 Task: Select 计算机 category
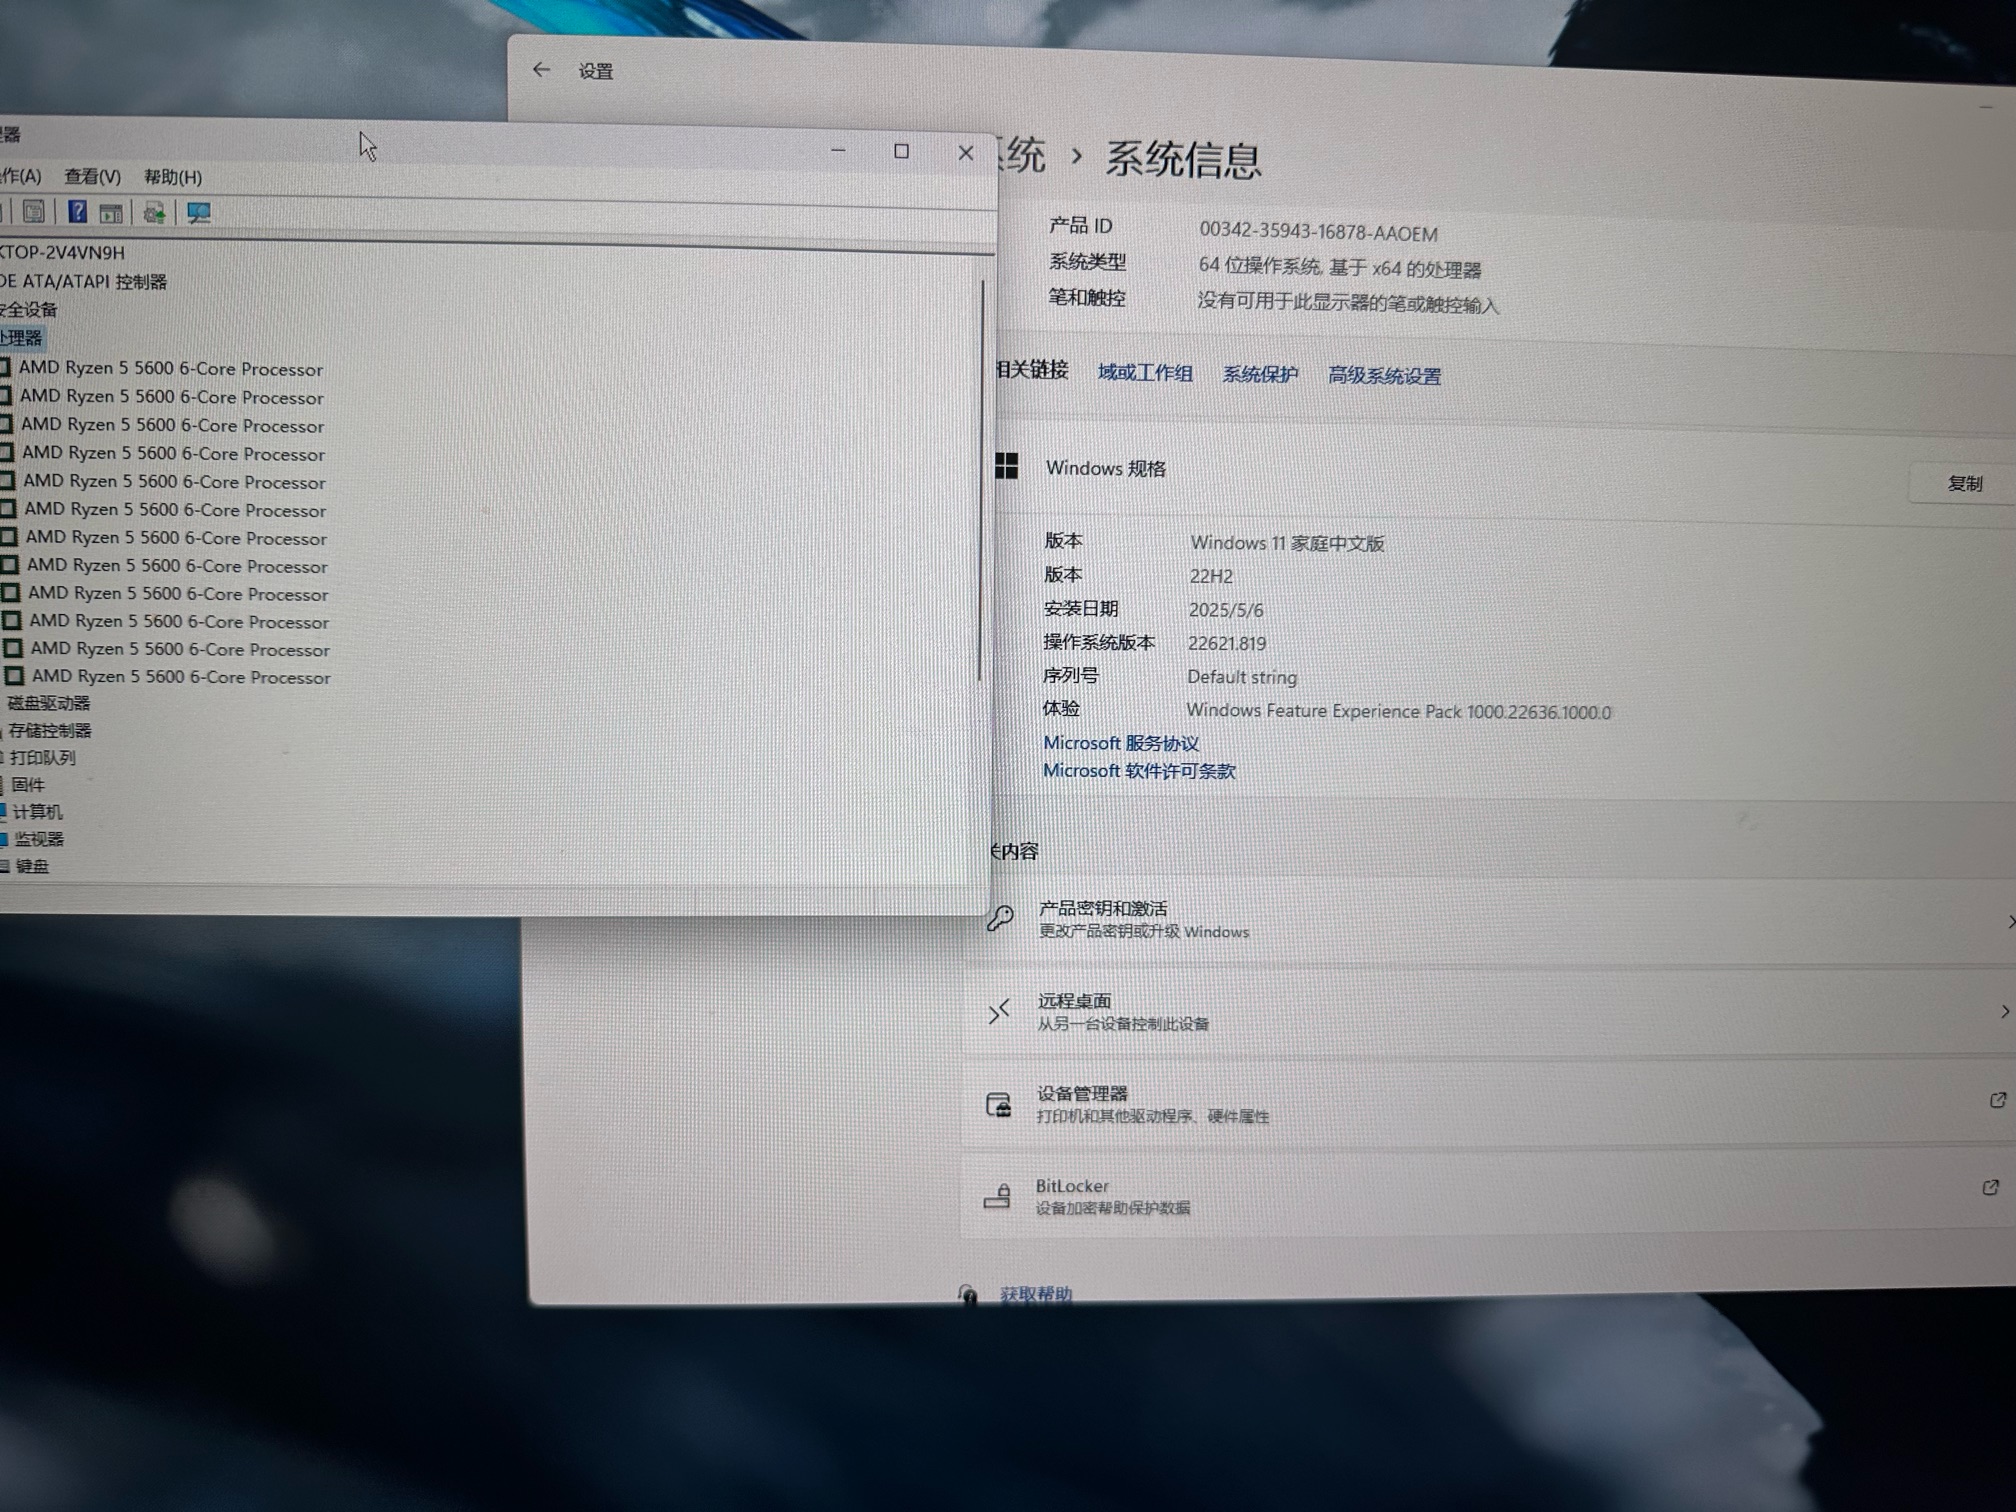coord(37,812)
